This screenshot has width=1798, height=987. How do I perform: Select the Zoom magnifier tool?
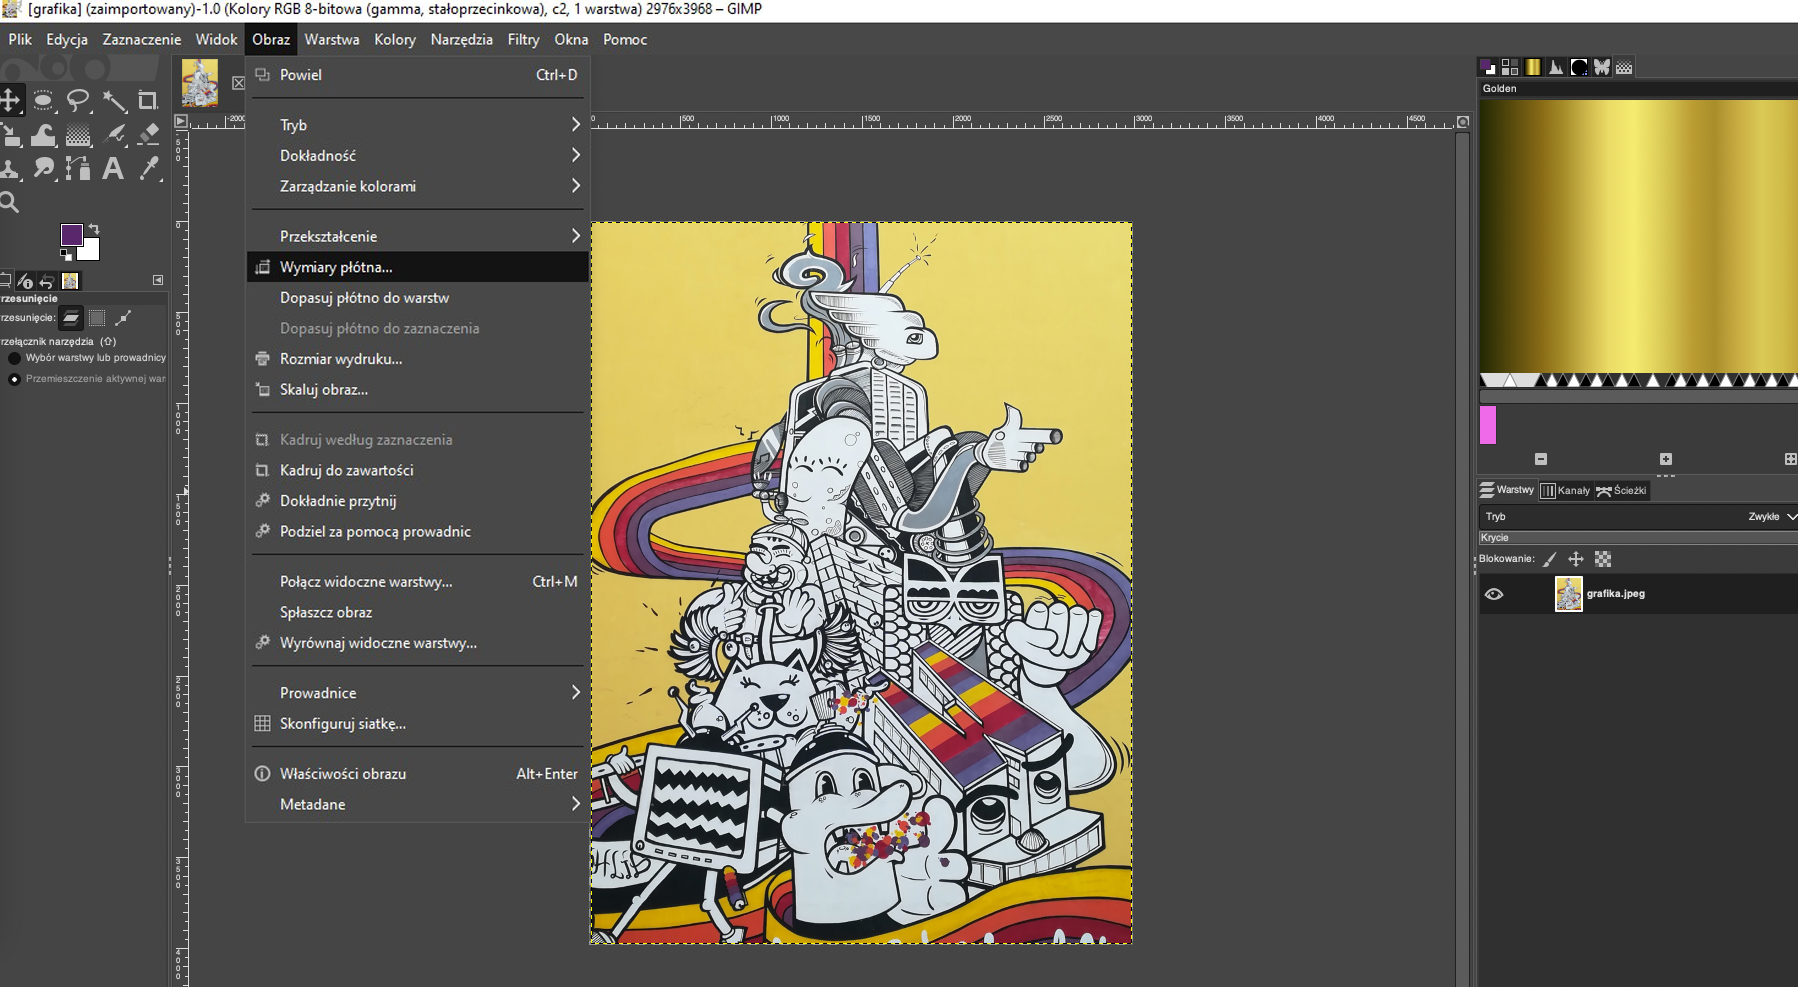(10, 202)
